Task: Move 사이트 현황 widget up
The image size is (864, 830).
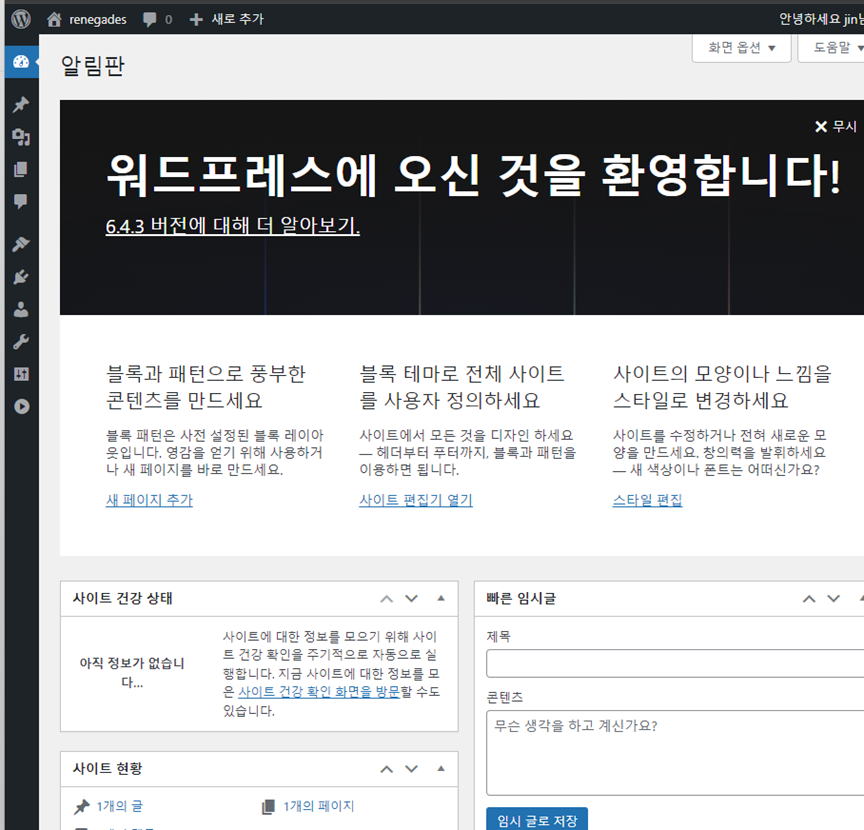Action: click(387, 769)
